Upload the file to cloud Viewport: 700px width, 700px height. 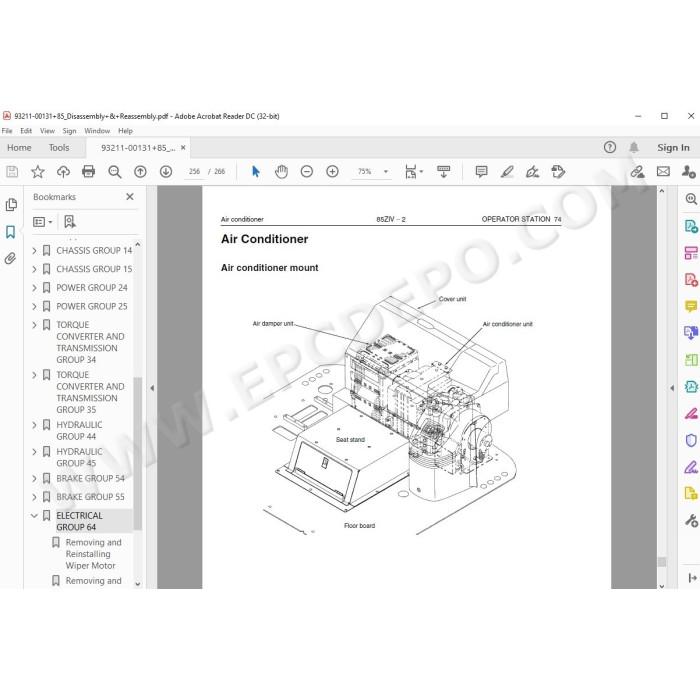pyautogui.click(x=63, y=171)
